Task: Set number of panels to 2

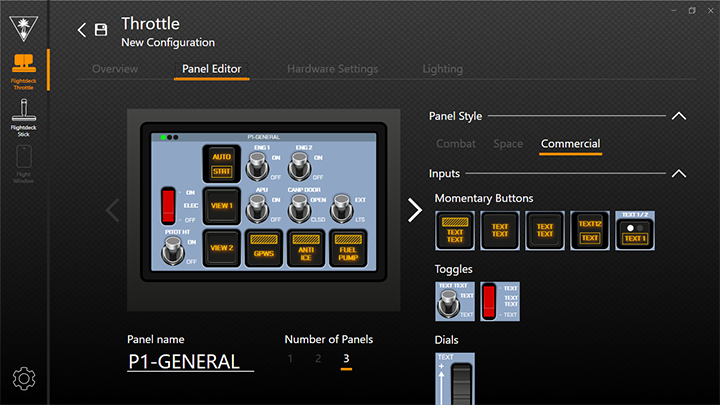Action: [x=318, y=359]
